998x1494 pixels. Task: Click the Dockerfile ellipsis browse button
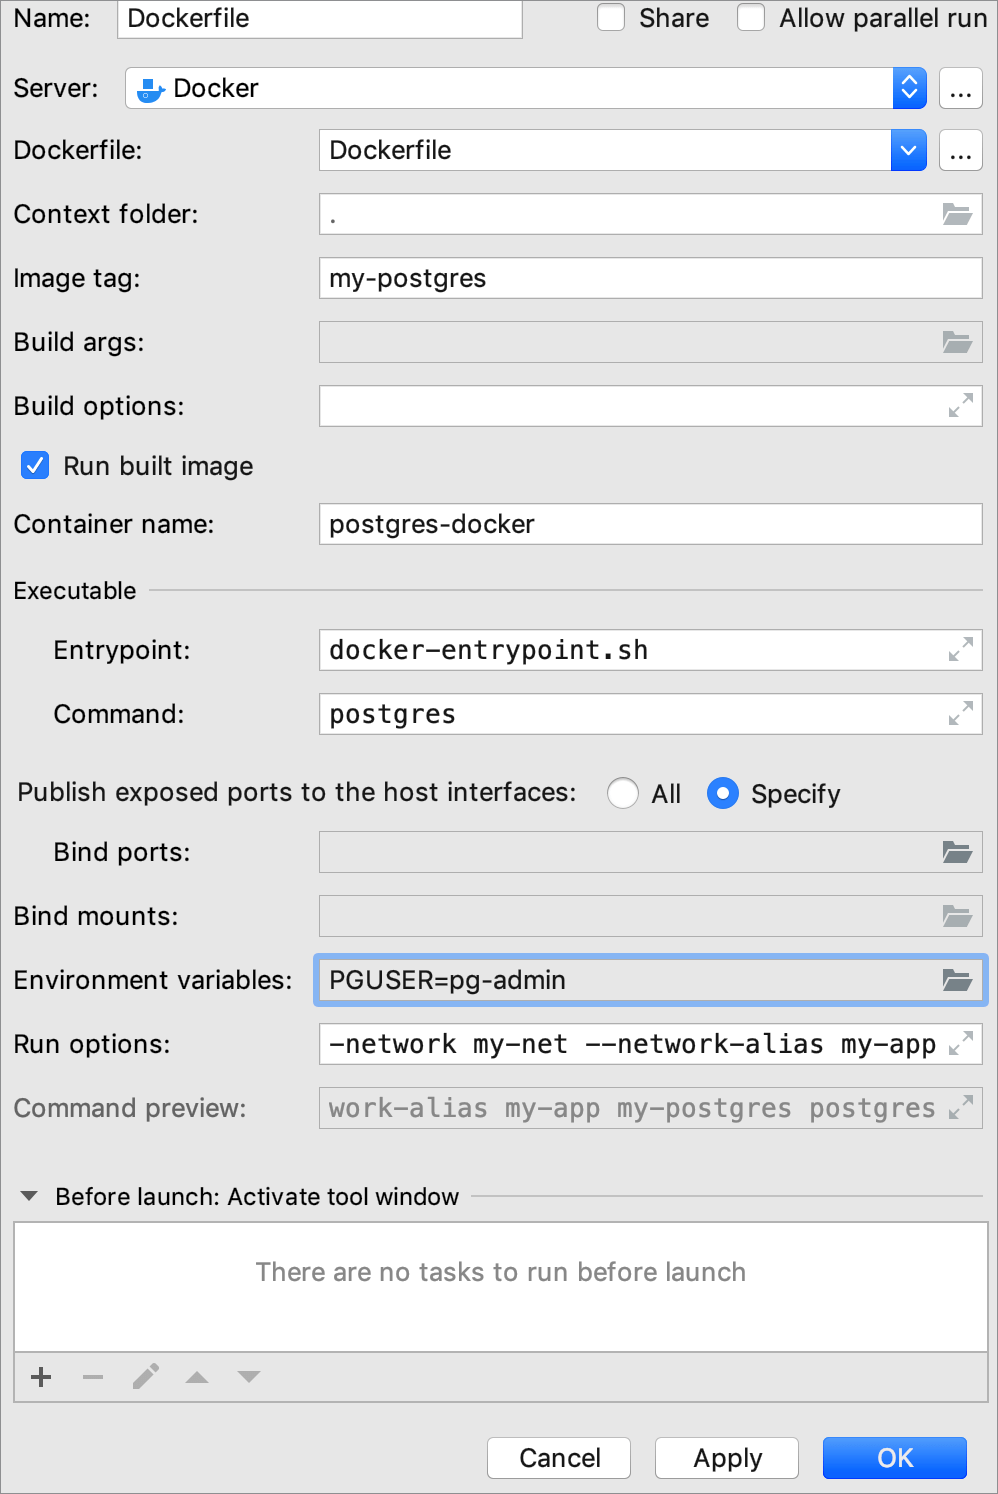click(x=961, y=150)
